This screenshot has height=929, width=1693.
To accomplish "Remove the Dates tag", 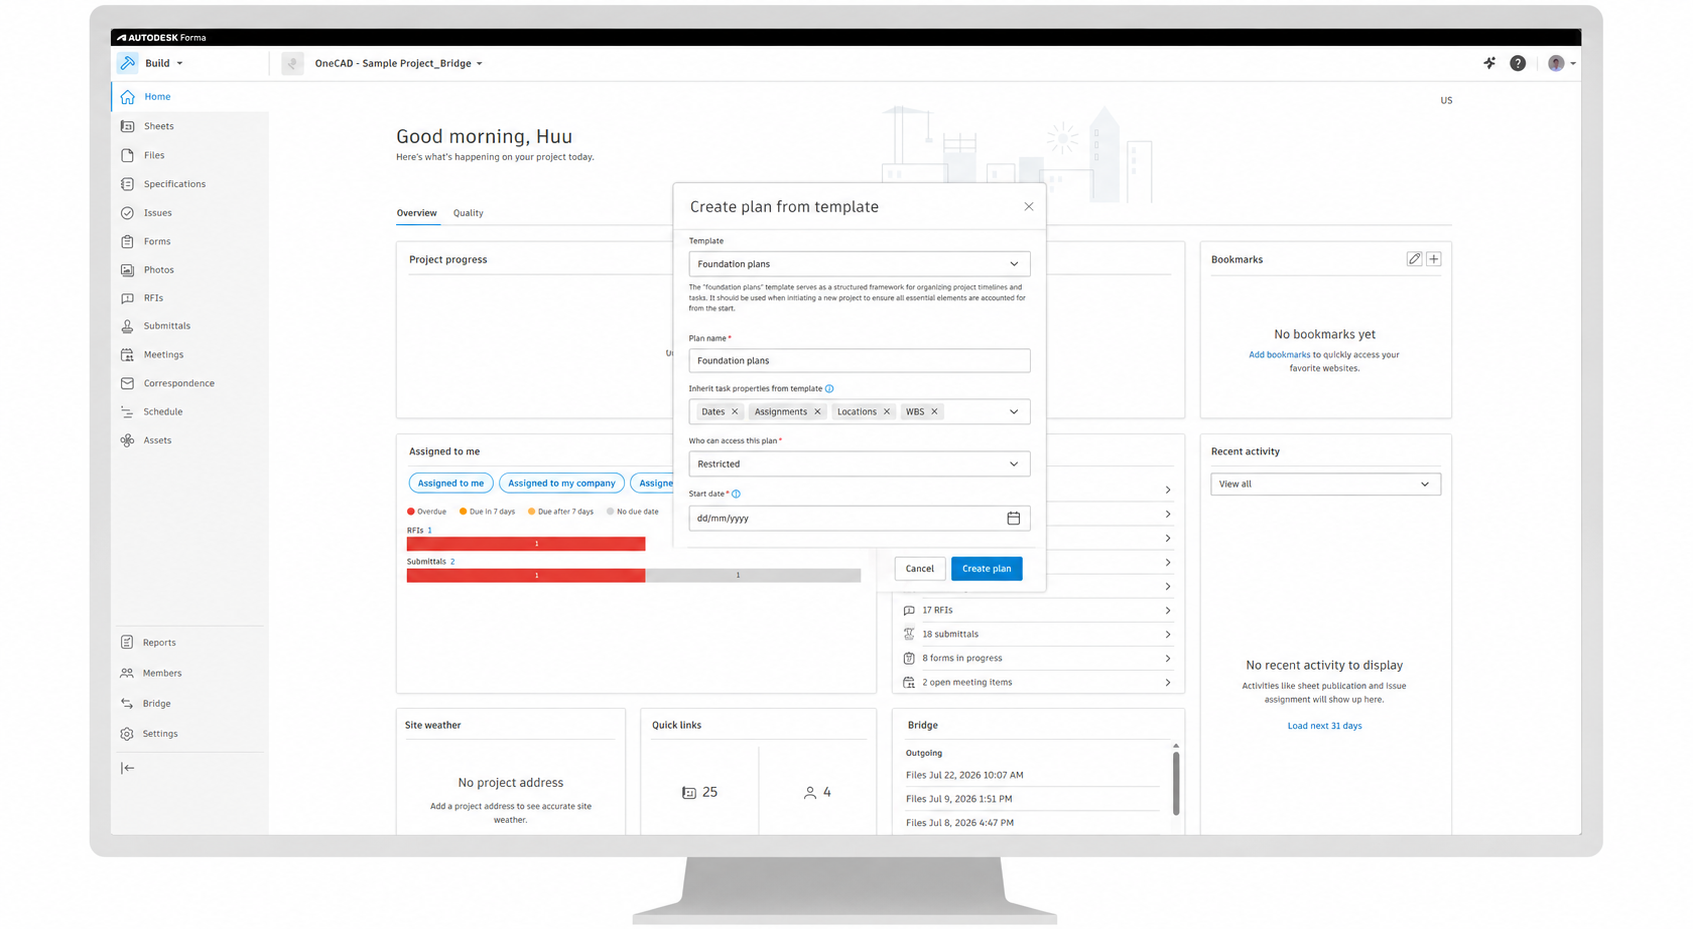I will pos(734,412).
